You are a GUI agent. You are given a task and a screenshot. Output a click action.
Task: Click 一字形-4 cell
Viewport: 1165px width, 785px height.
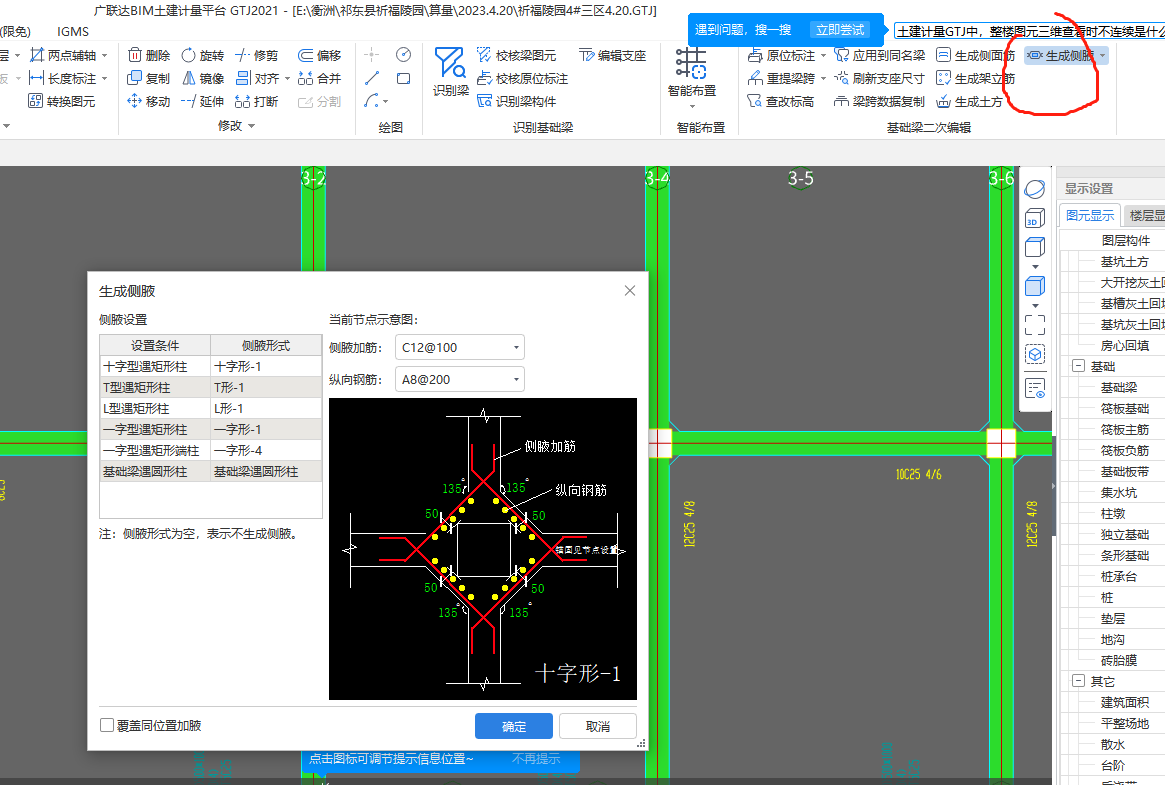(266, 451)
